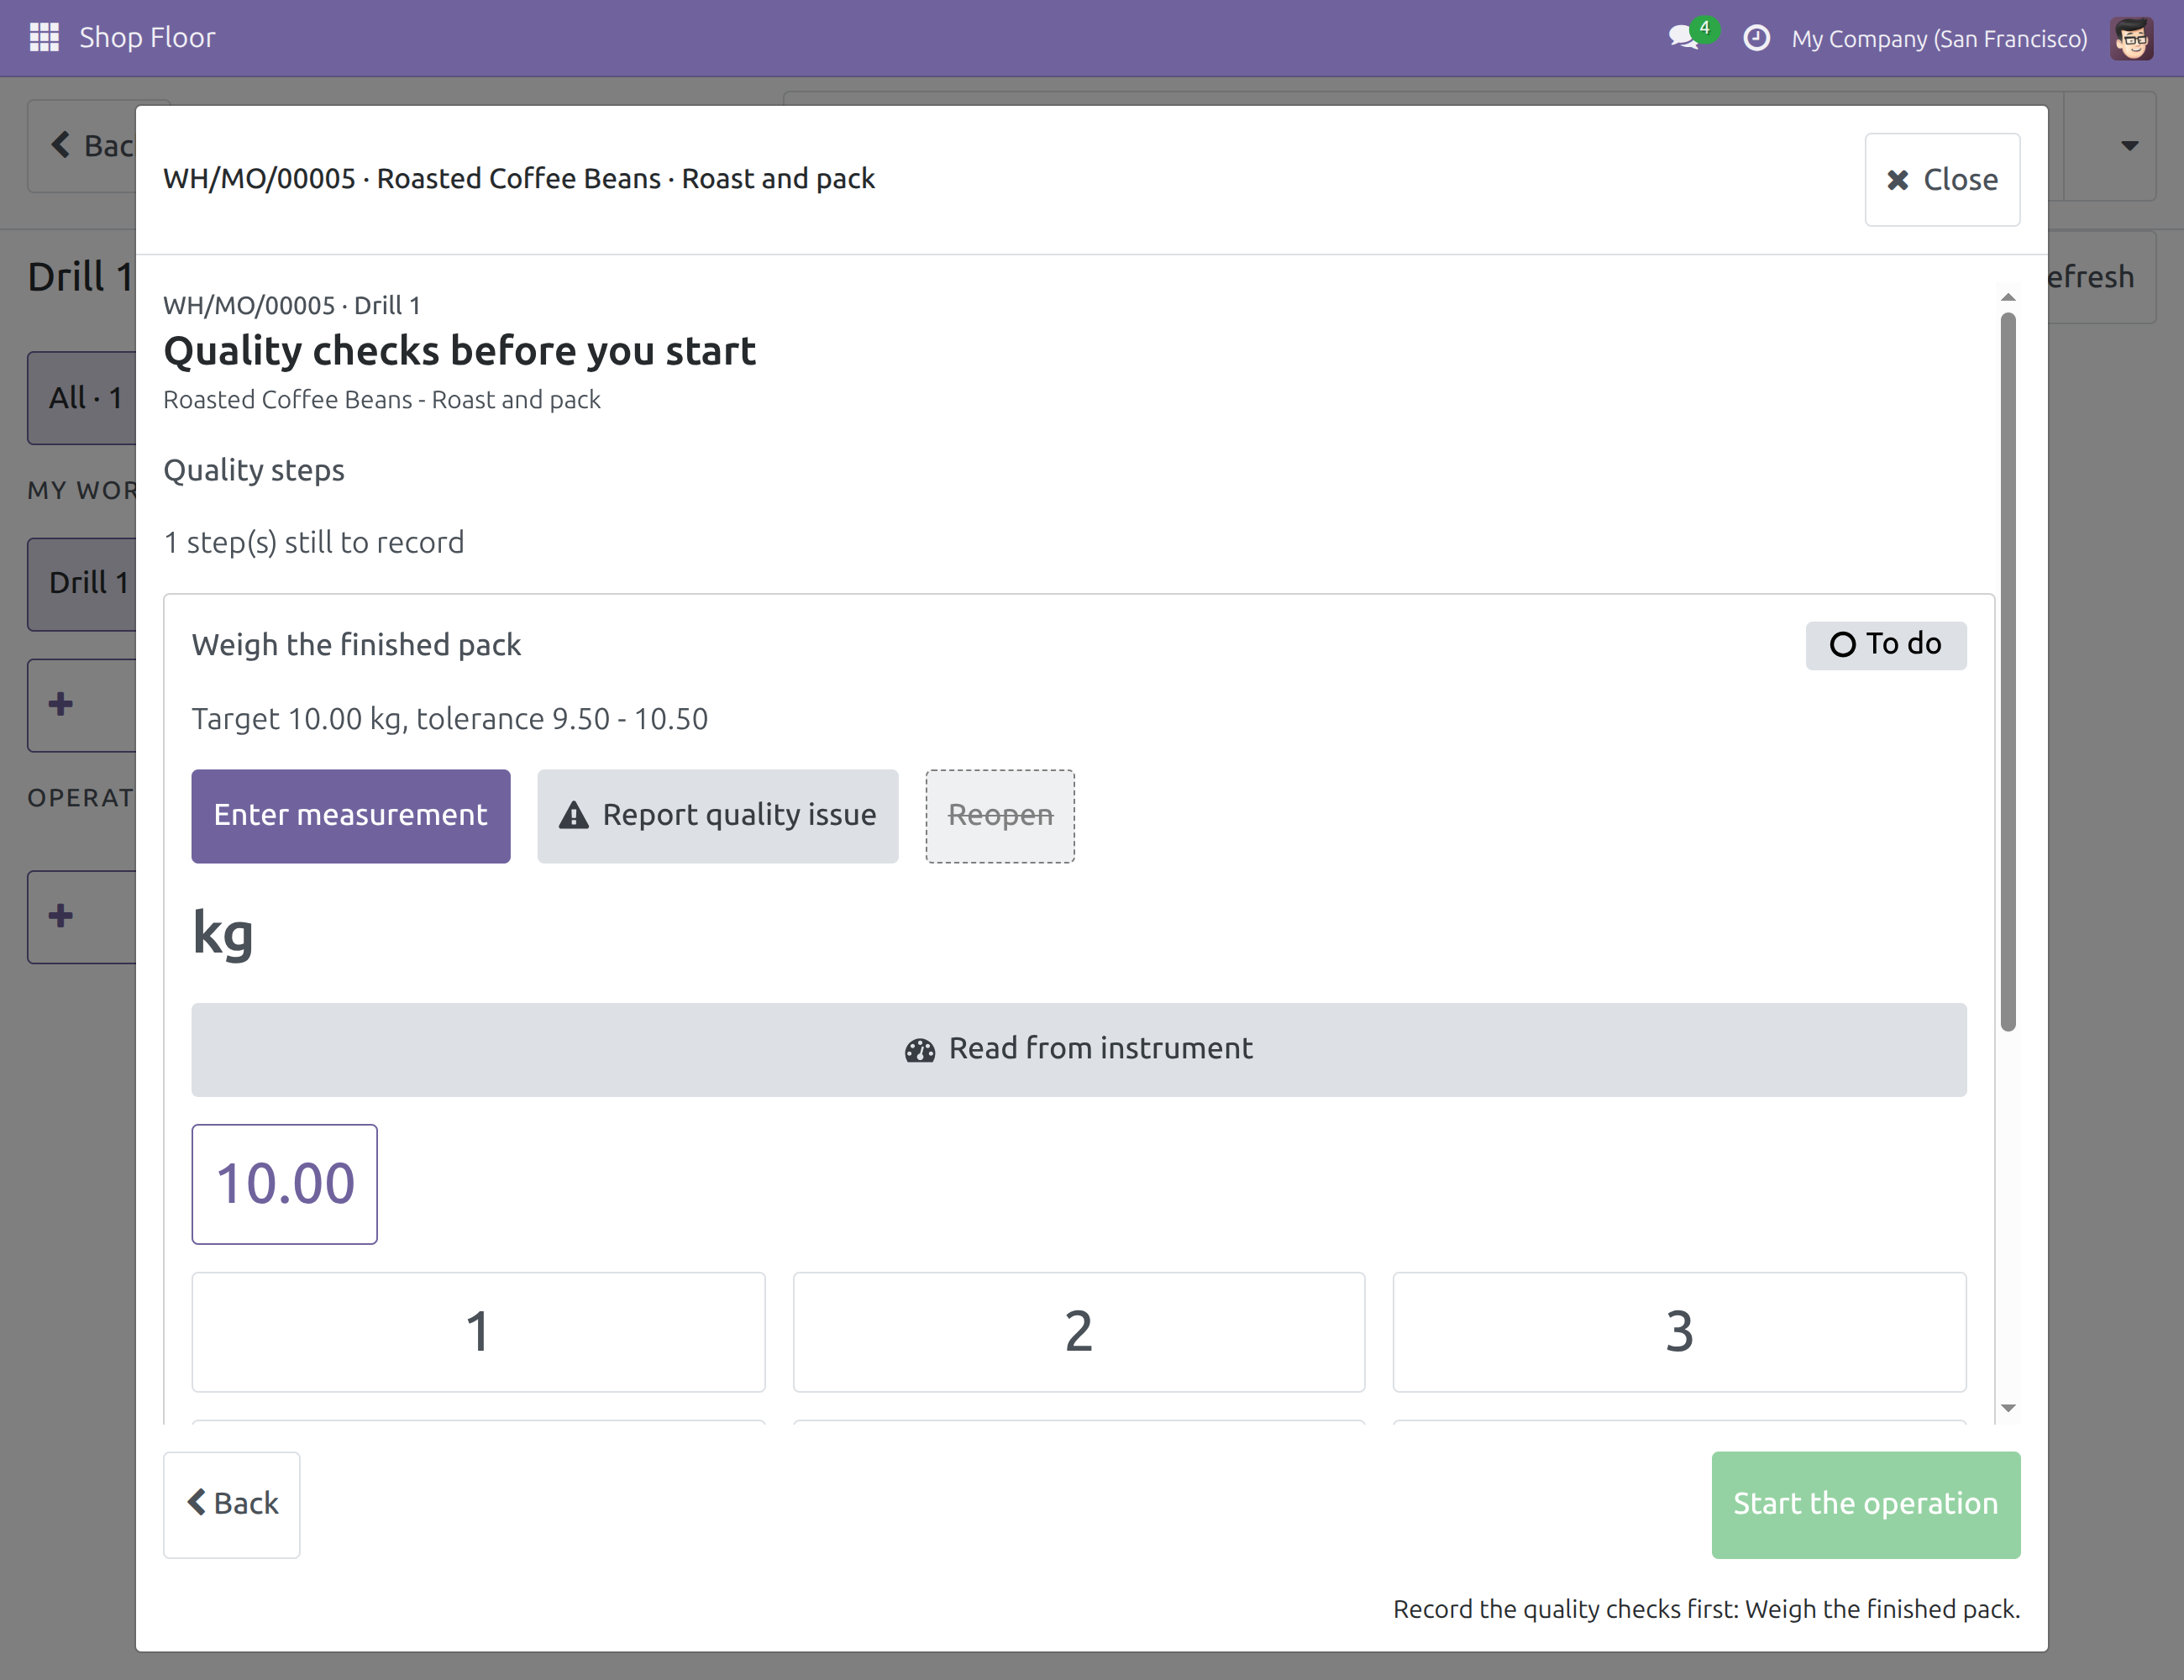
Task: Tap keypad digit 2
Action: tap(1079, 1332)
